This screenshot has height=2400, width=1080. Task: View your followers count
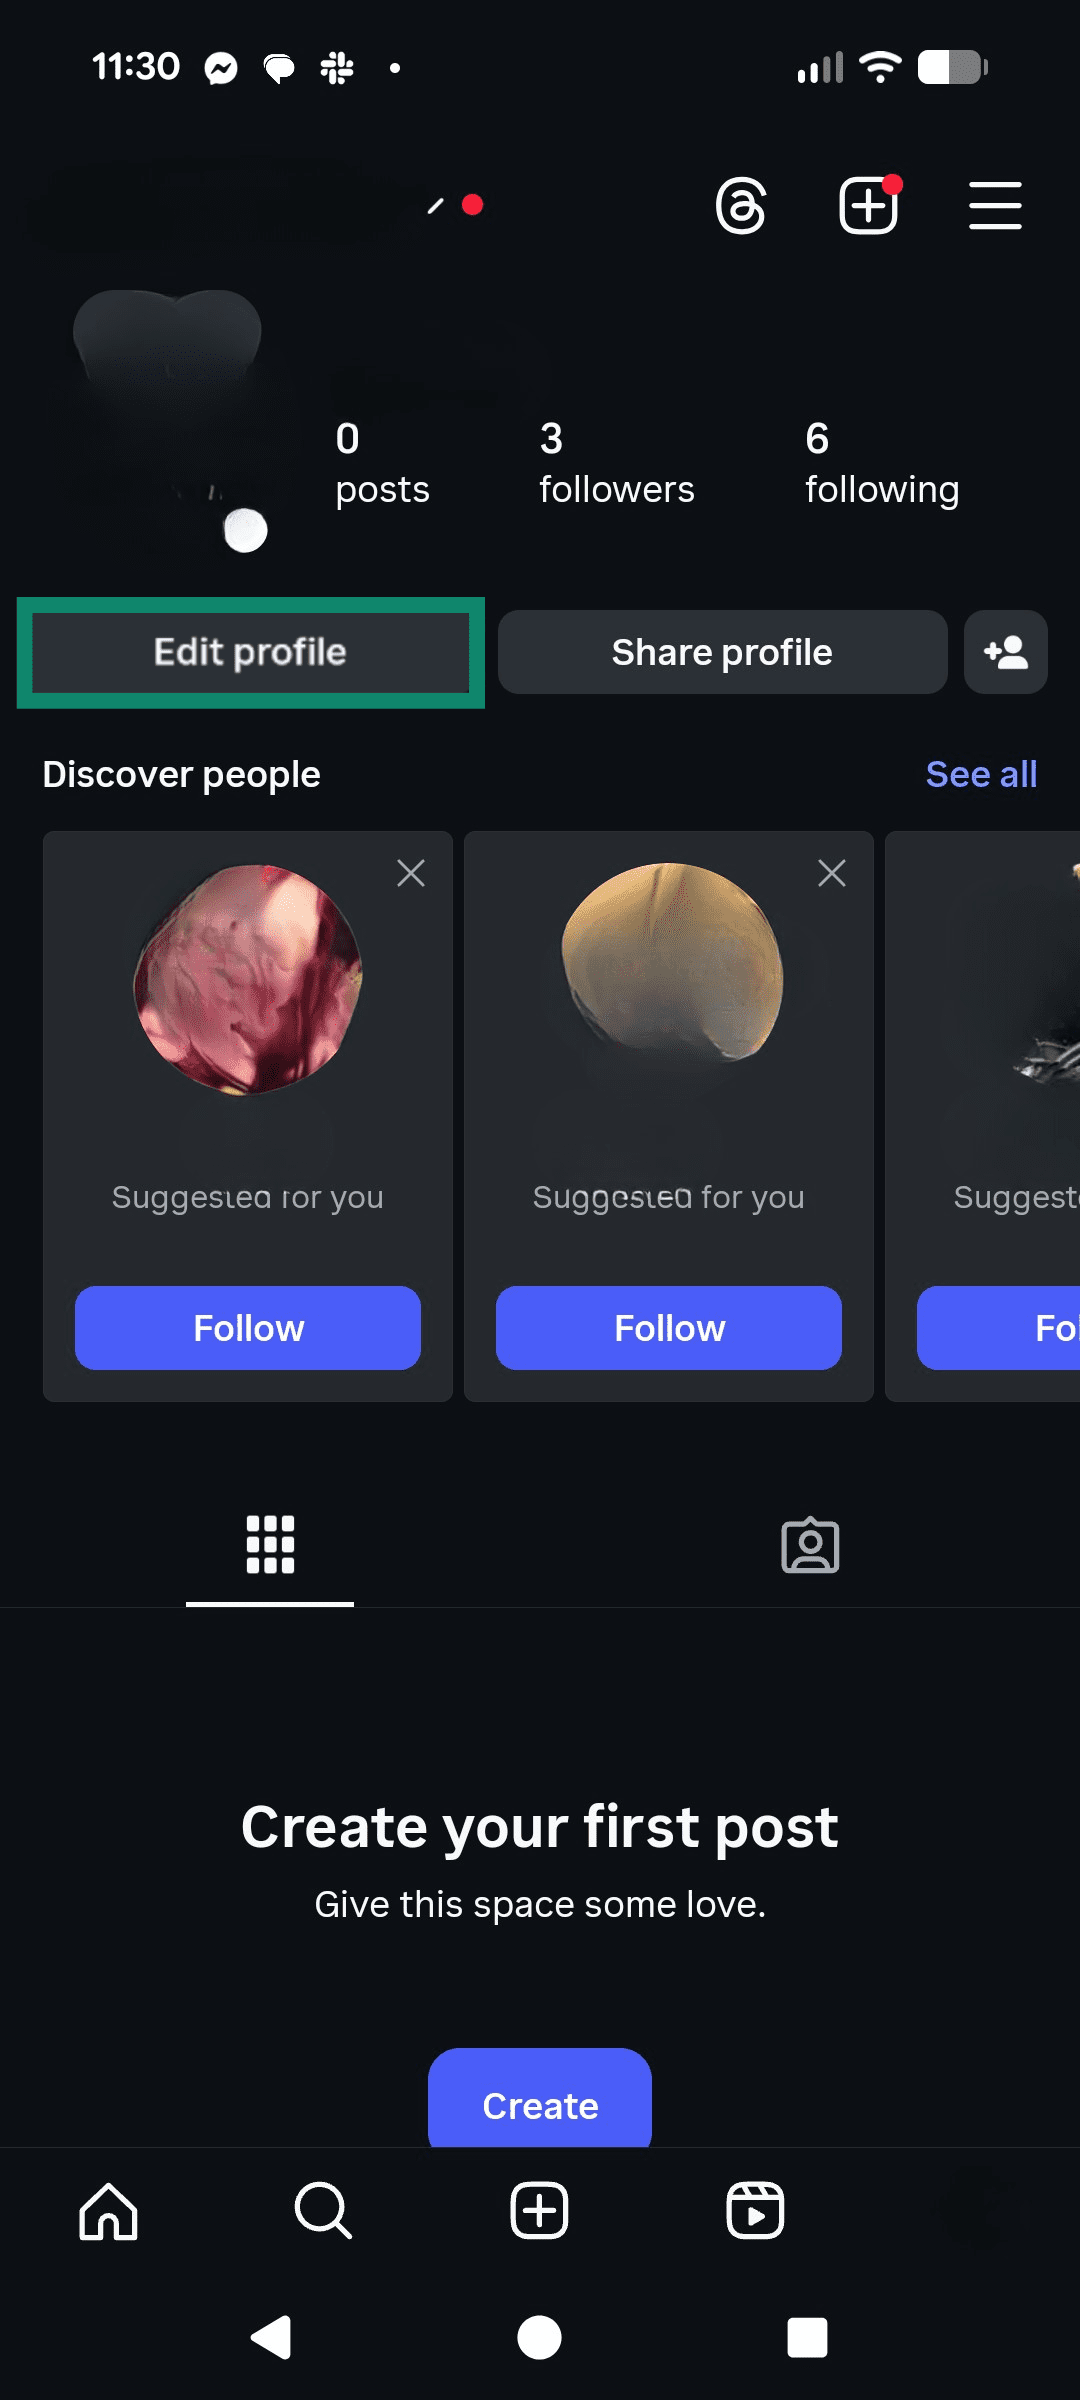pos(616,465)
